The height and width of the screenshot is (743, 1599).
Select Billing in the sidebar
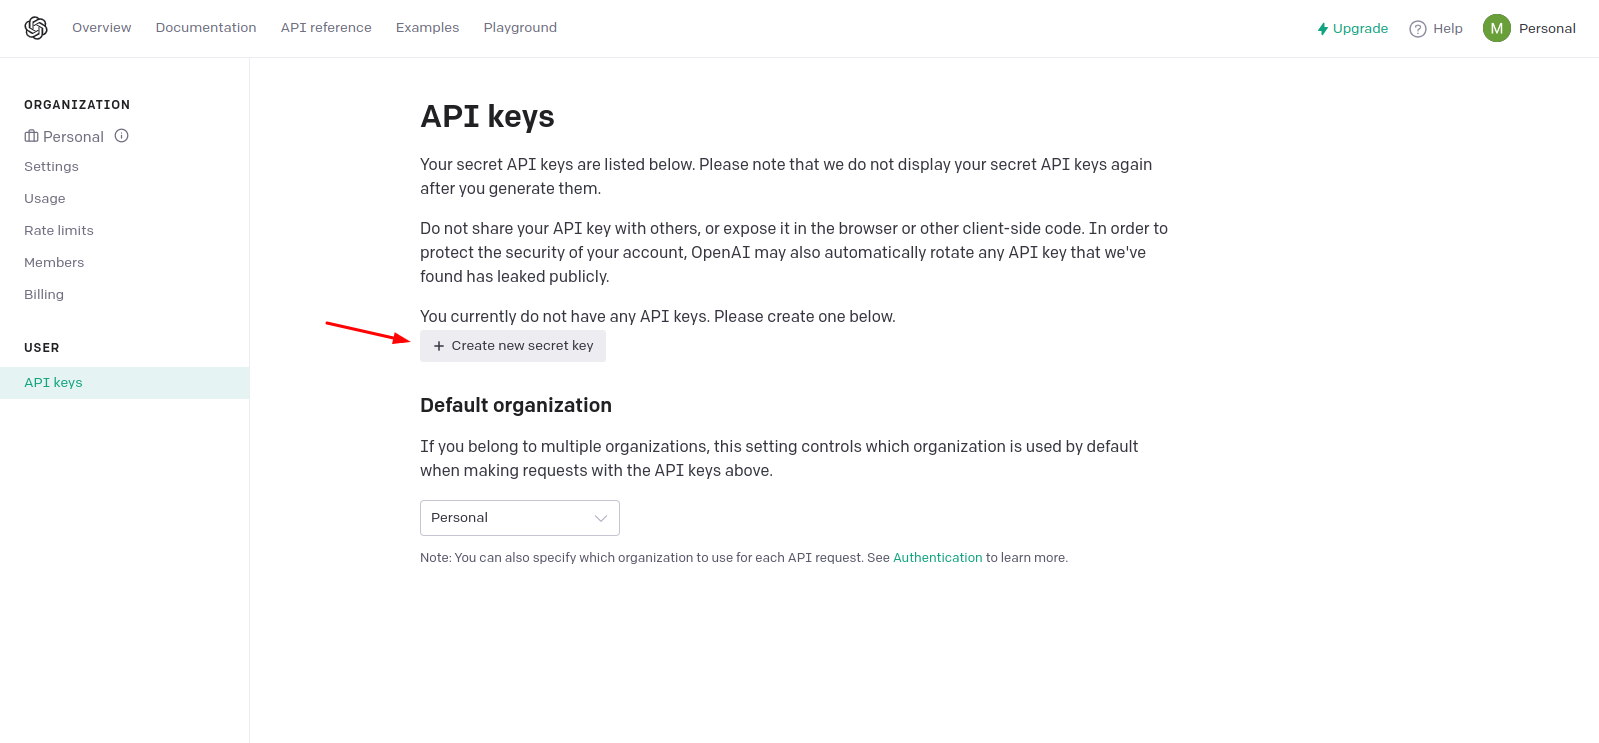click(44, 295)
